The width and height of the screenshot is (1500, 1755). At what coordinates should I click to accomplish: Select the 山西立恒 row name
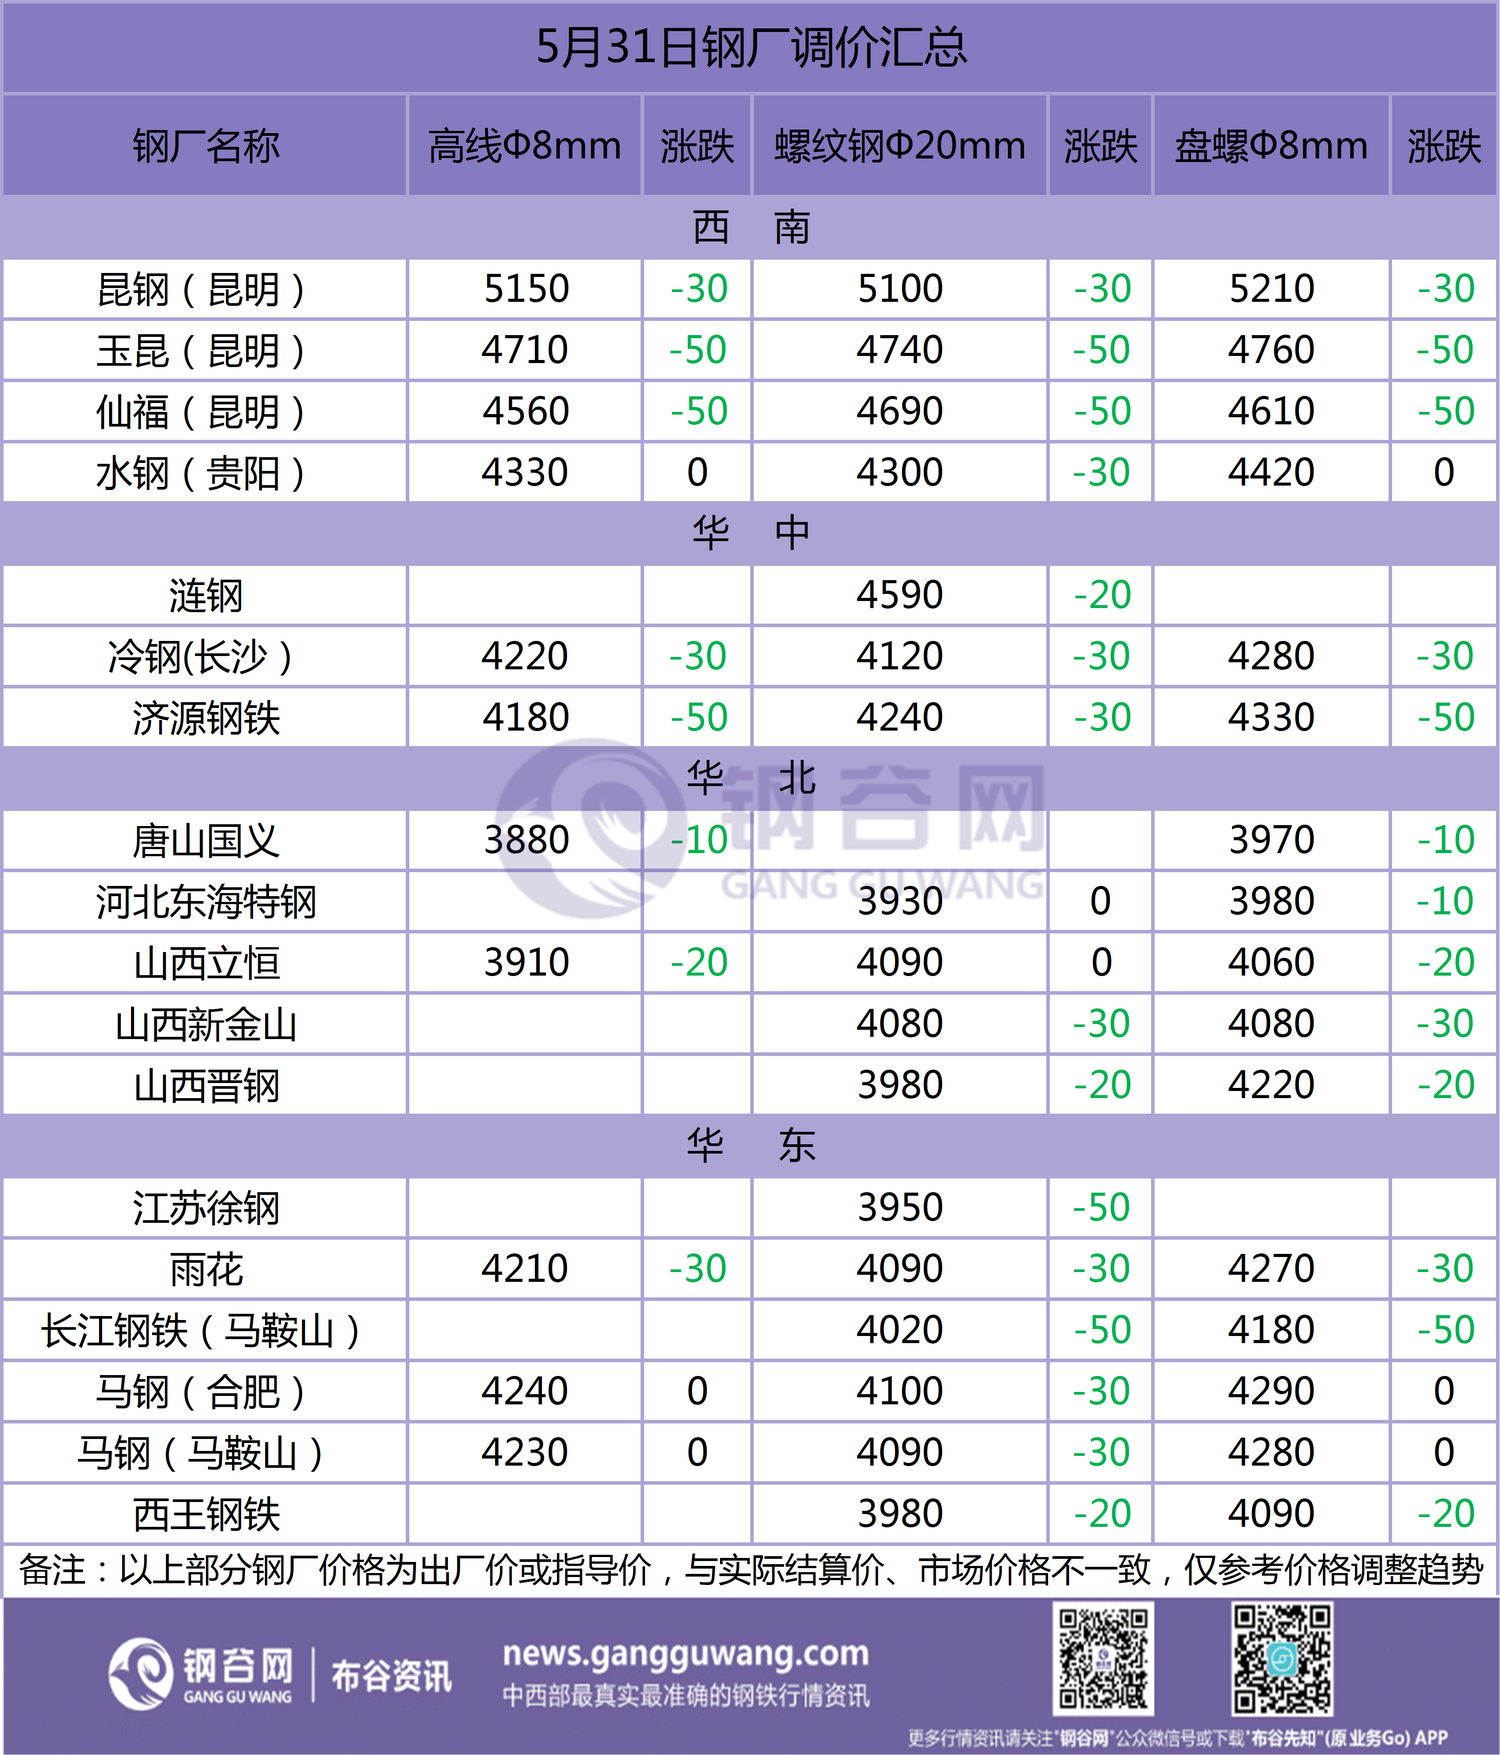point(206,963)
